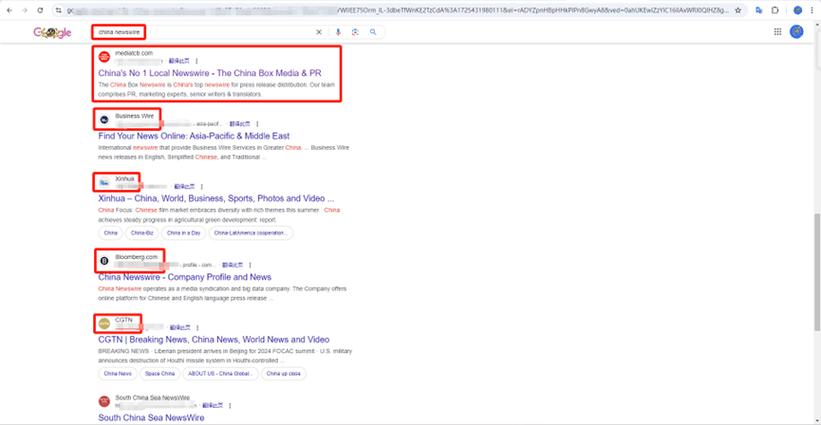Open more options for the mediatcb.com result
The width and height of the screenshot is (821, 425).
(x=197, y=61)
